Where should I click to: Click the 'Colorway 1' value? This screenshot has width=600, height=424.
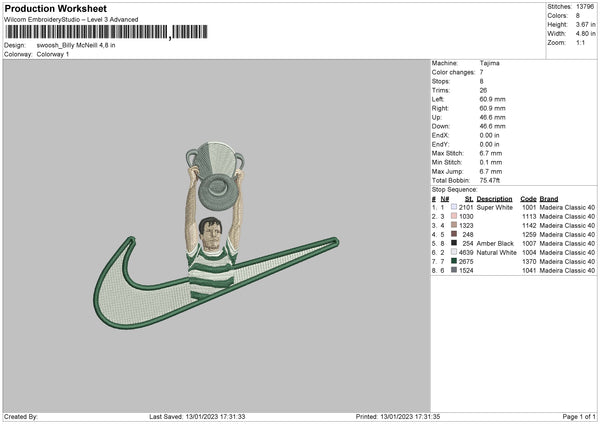pos(53,54)
